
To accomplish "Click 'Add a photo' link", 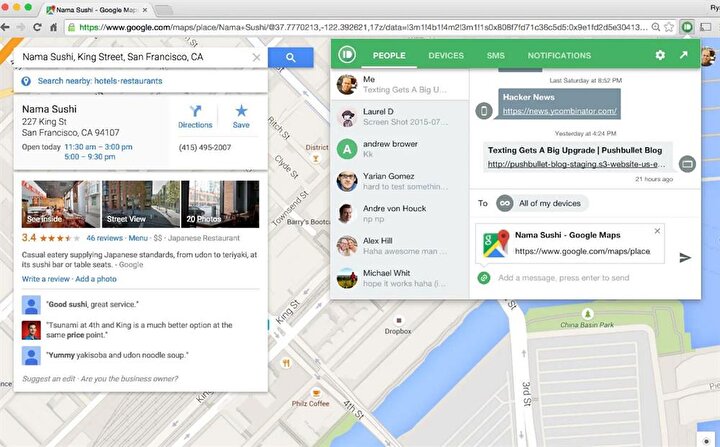I will click(96, 279).
